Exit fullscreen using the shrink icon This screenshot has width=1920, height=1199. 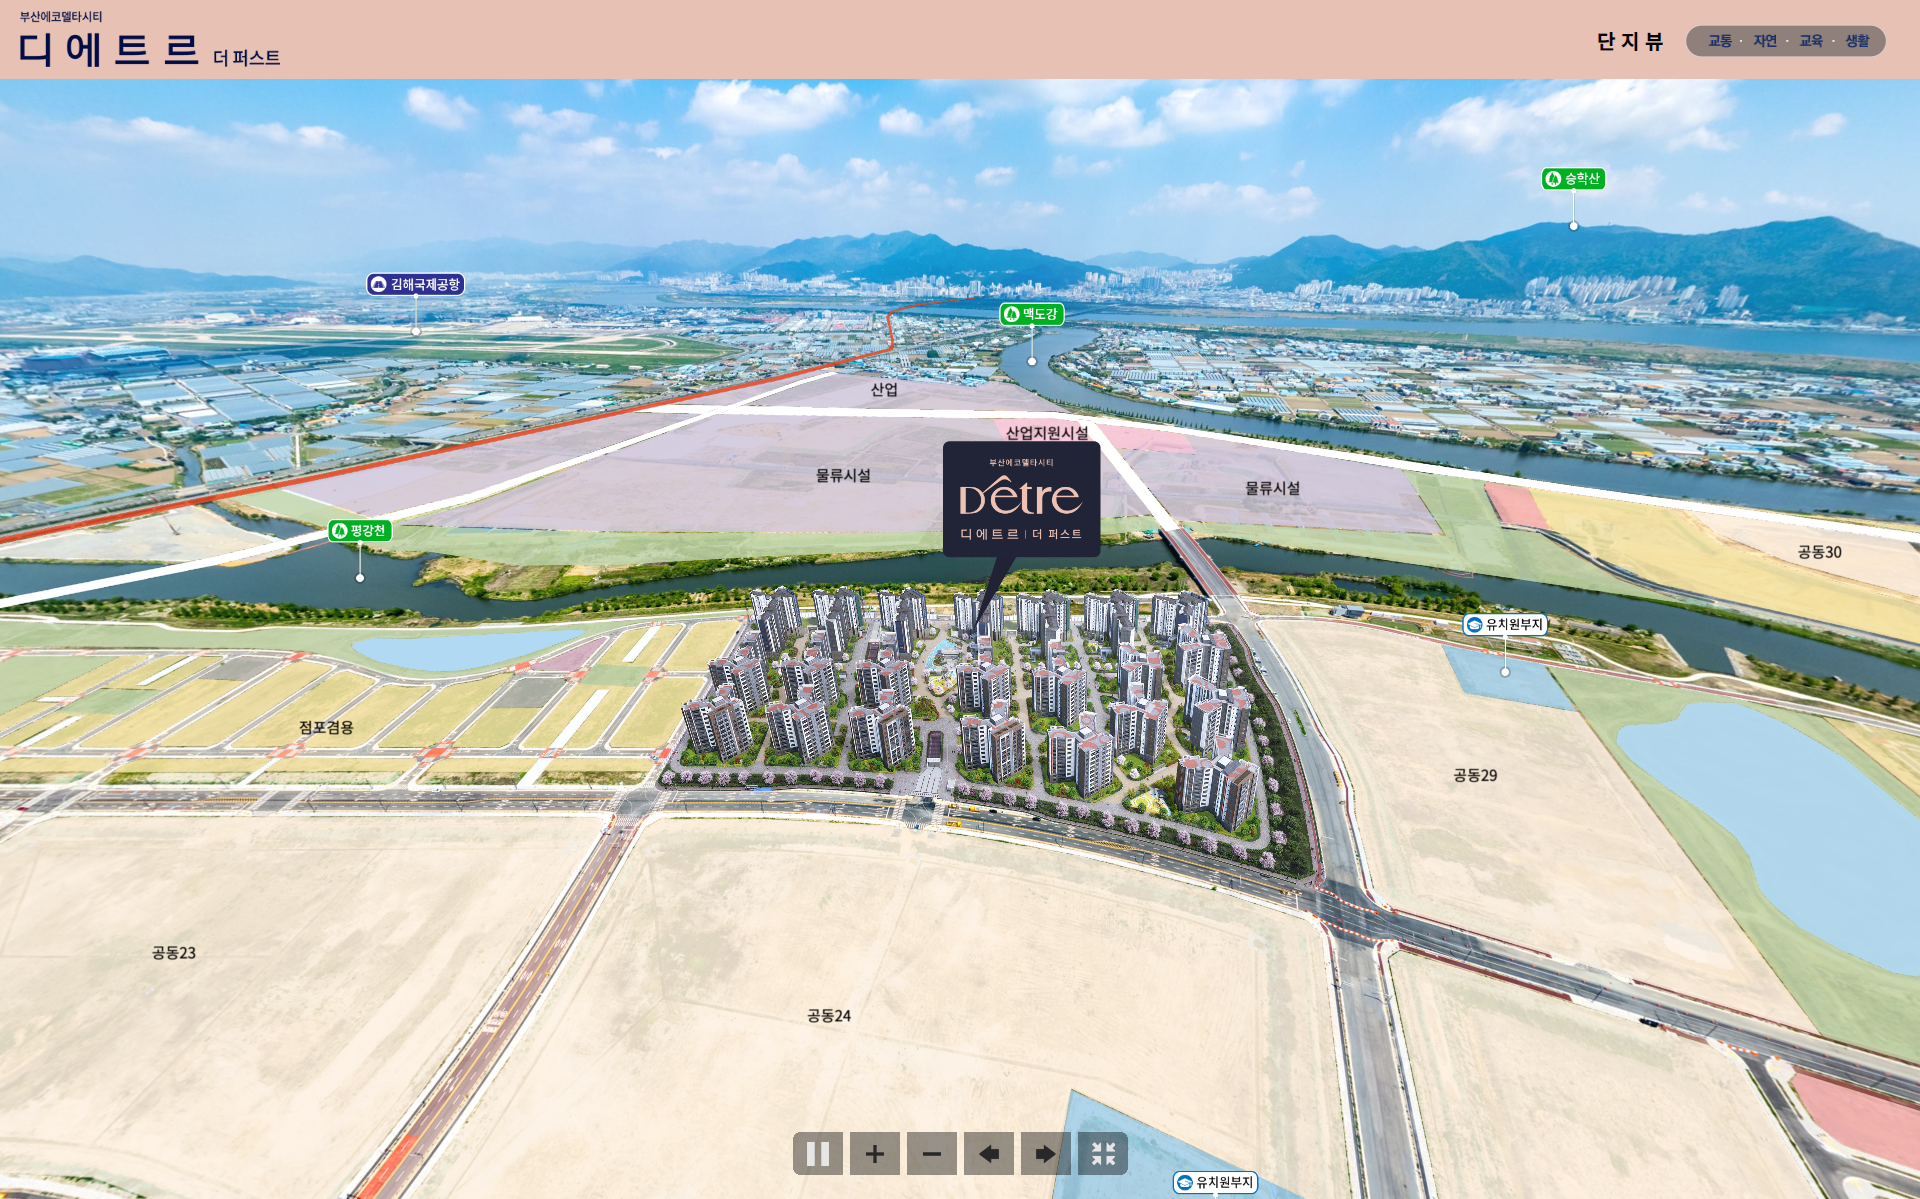[x=1102, y=1153]
